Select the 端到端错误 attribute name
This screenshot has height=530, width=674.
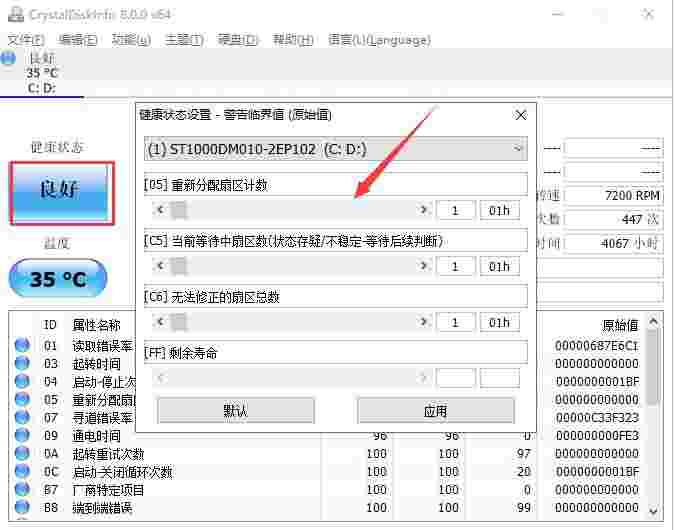pos(102,508)
